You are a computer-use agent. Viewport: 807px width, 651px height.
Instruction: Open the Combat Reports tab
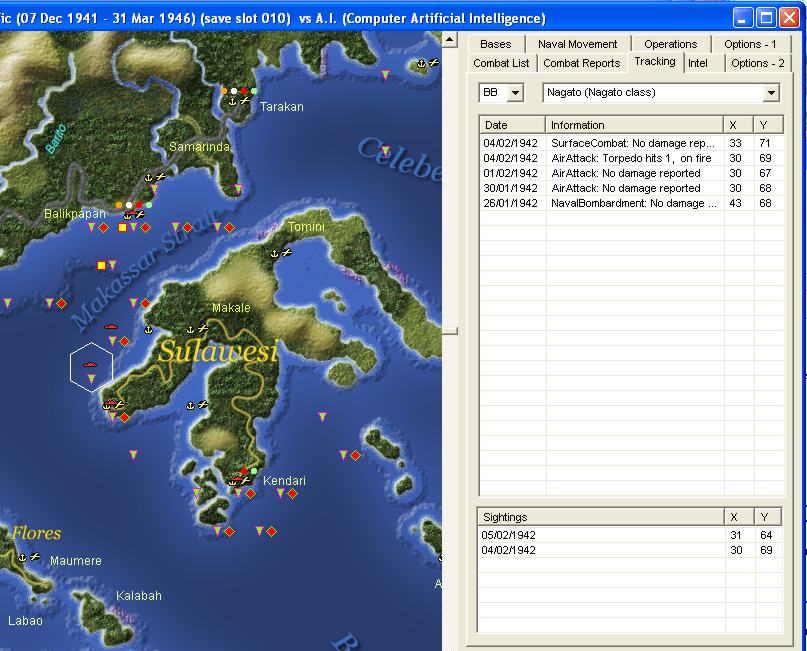point(582,62)
